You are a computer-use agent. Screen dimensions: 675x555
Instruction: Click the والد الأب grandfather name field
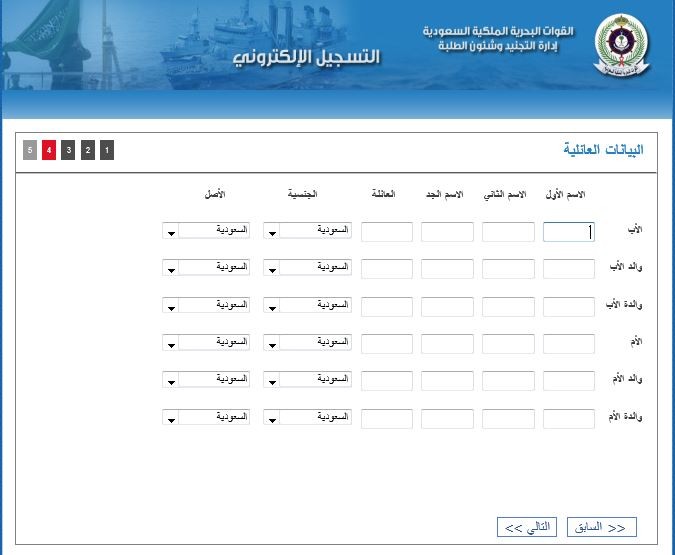447,269
